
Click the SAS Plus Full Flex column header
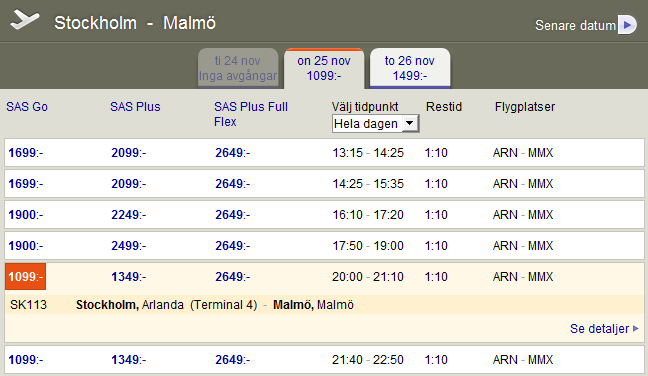(251, 114)
